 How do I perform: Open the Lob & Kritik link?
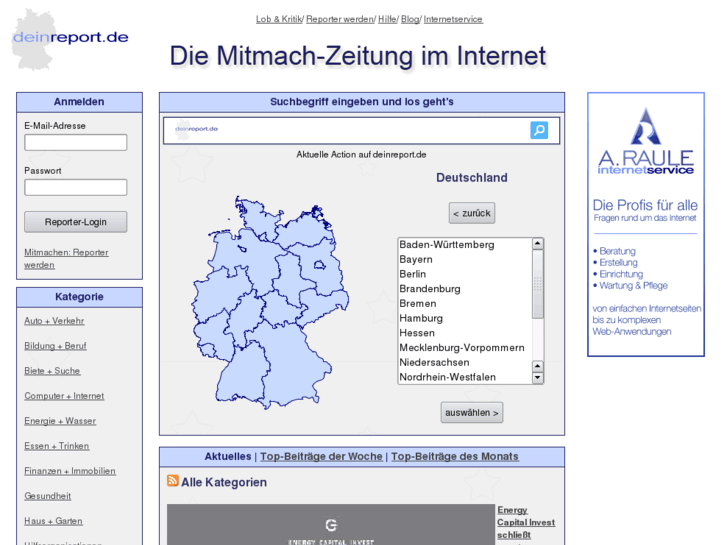click(x=279, y=19)
